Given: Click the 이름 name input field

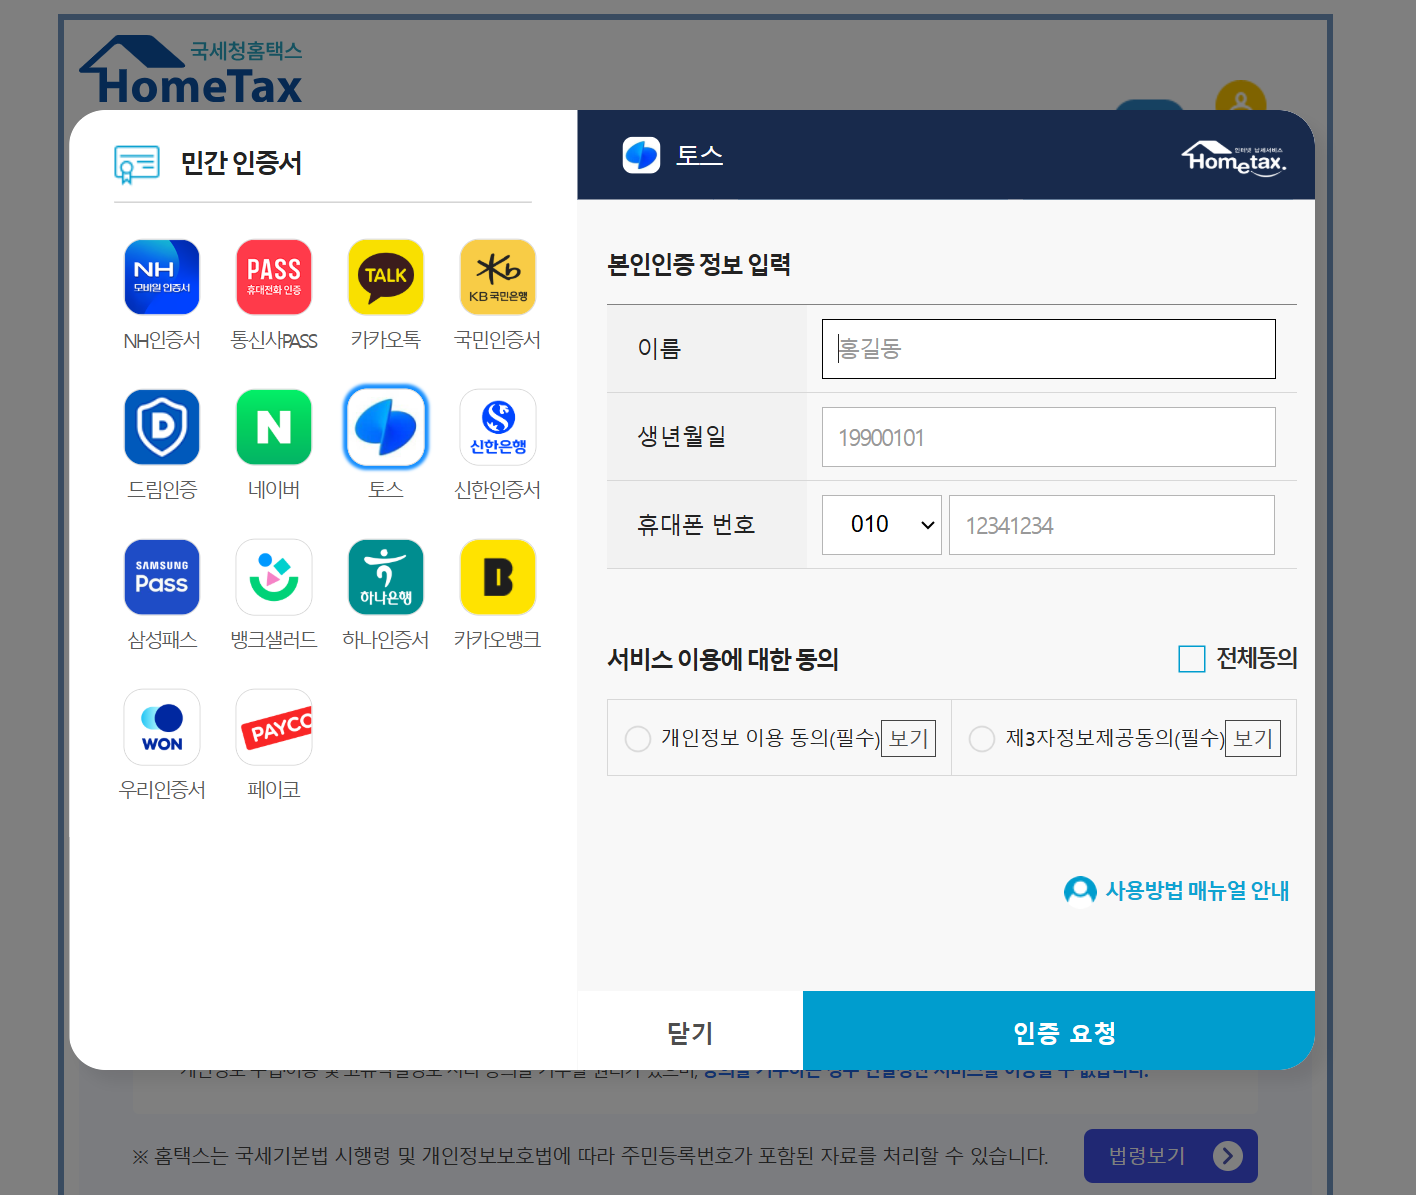Looking at the screenshot, I should 1049,349.
